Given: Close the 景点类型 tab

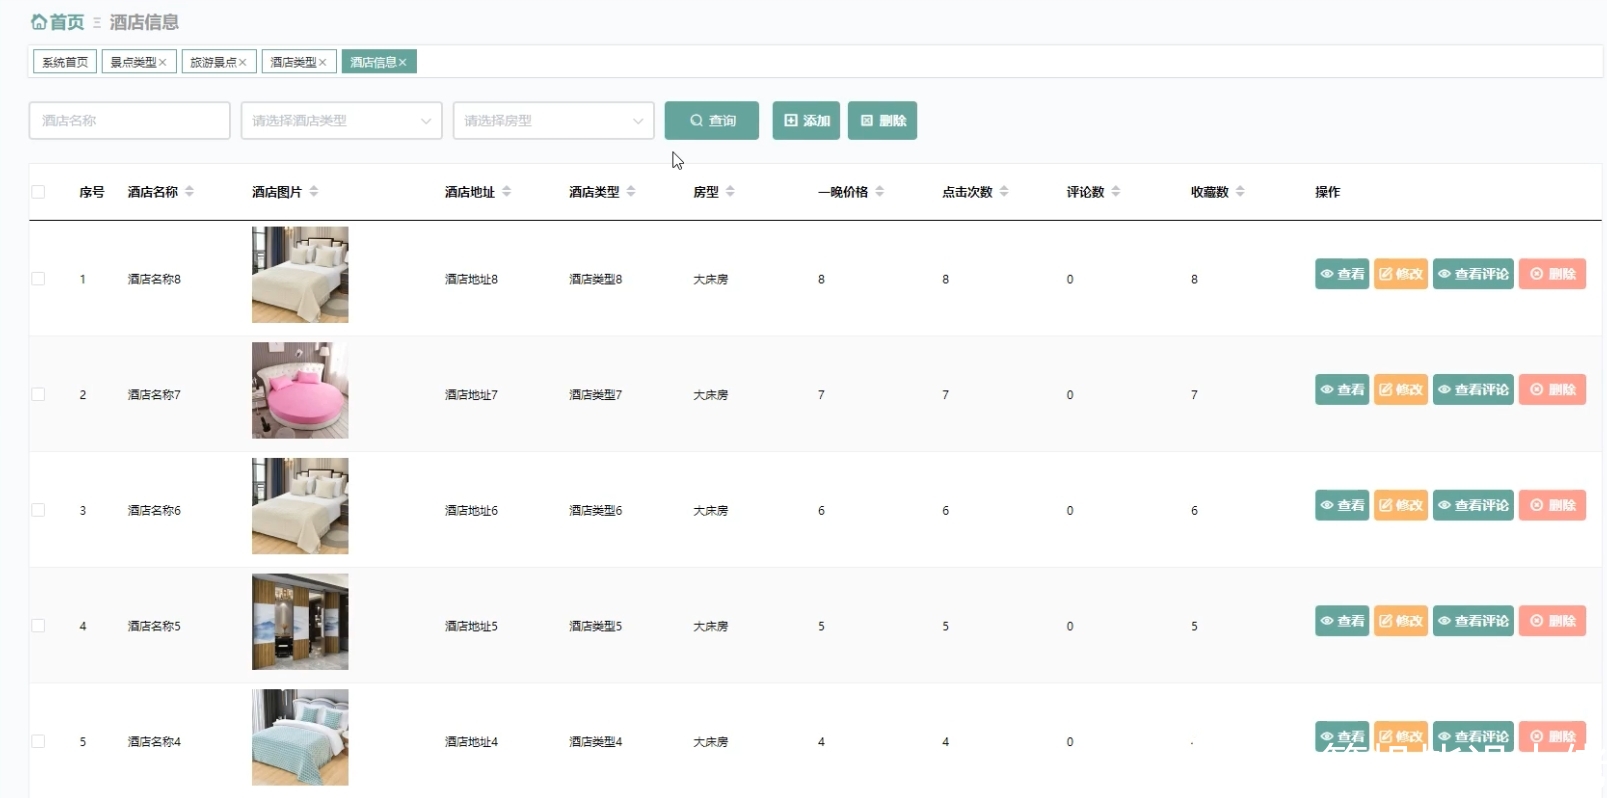Looking at the screenshot, I should pos(162,62).
